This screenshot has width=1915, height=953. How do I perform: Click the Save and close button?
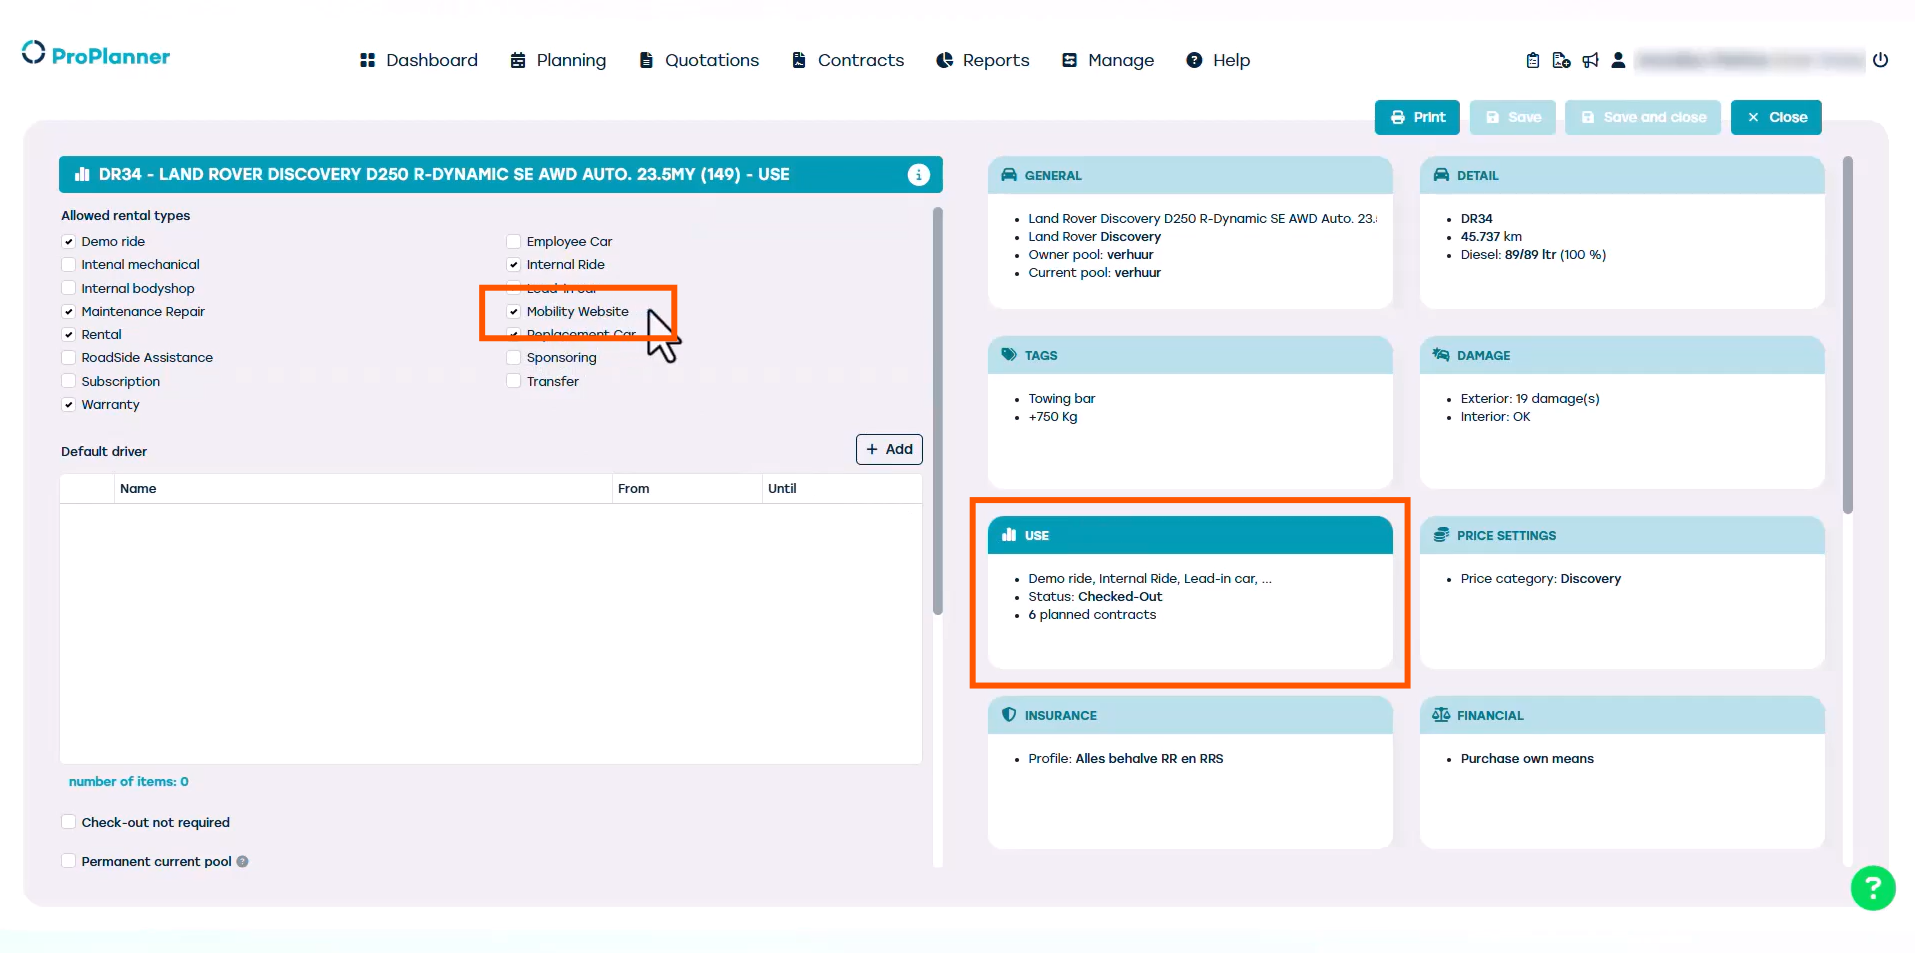(x=1643, y=117)
